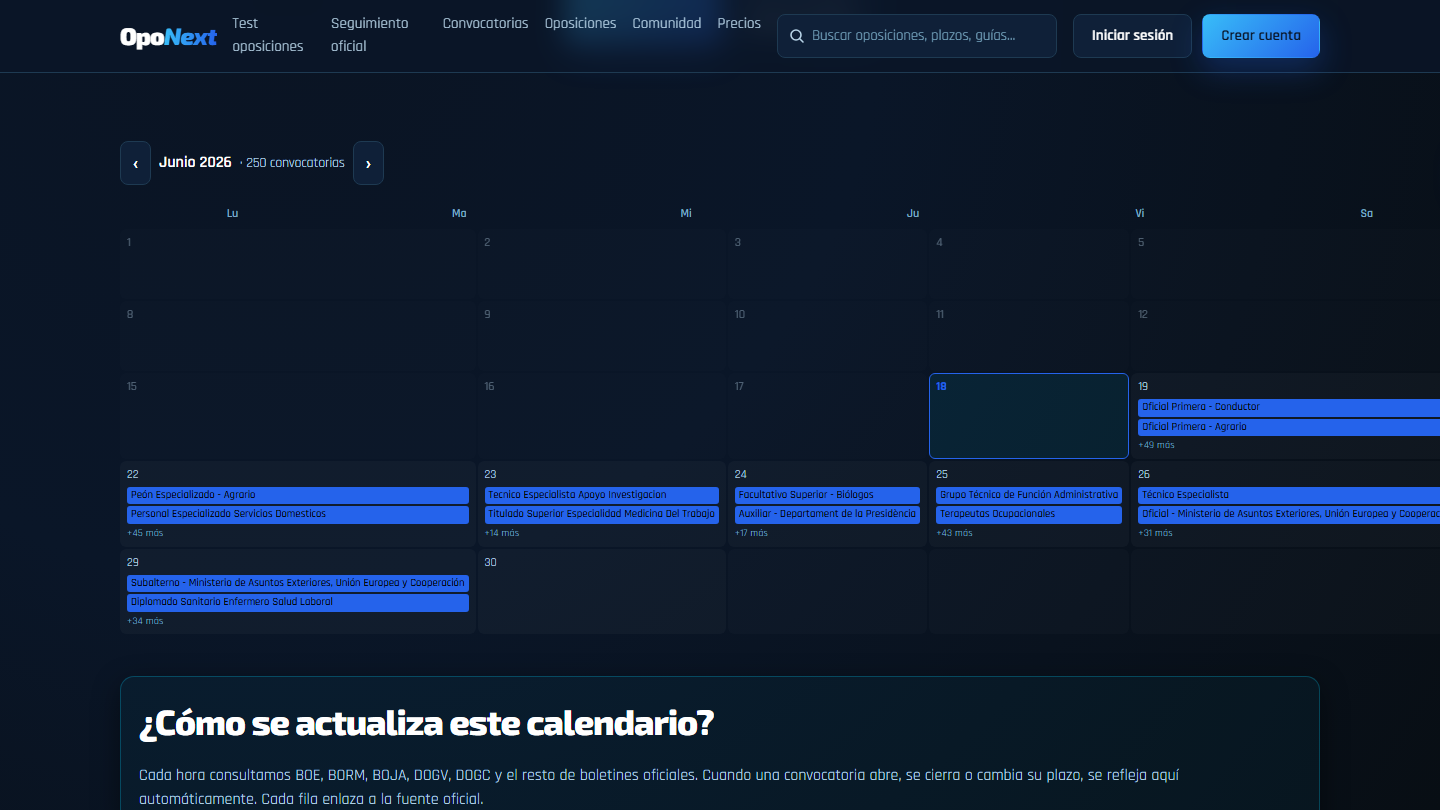
Task: Click Crear cuenta button
Action: tap(1261, 36)
